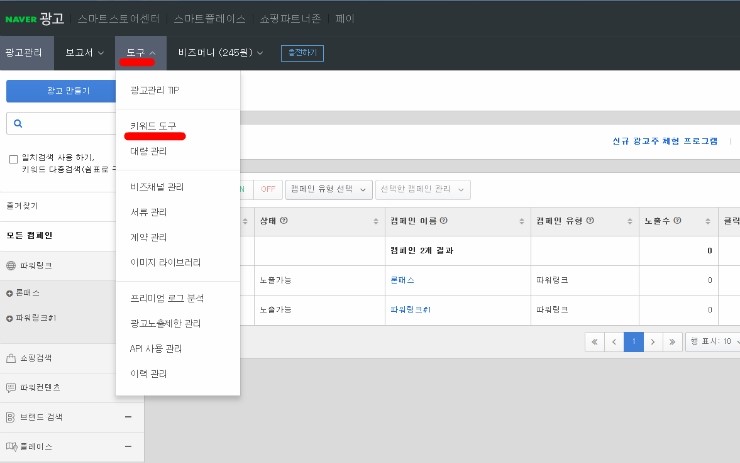Open 노출수 column help icon
The width and height of the screenshot is (740, 463).
coord(677,220)
